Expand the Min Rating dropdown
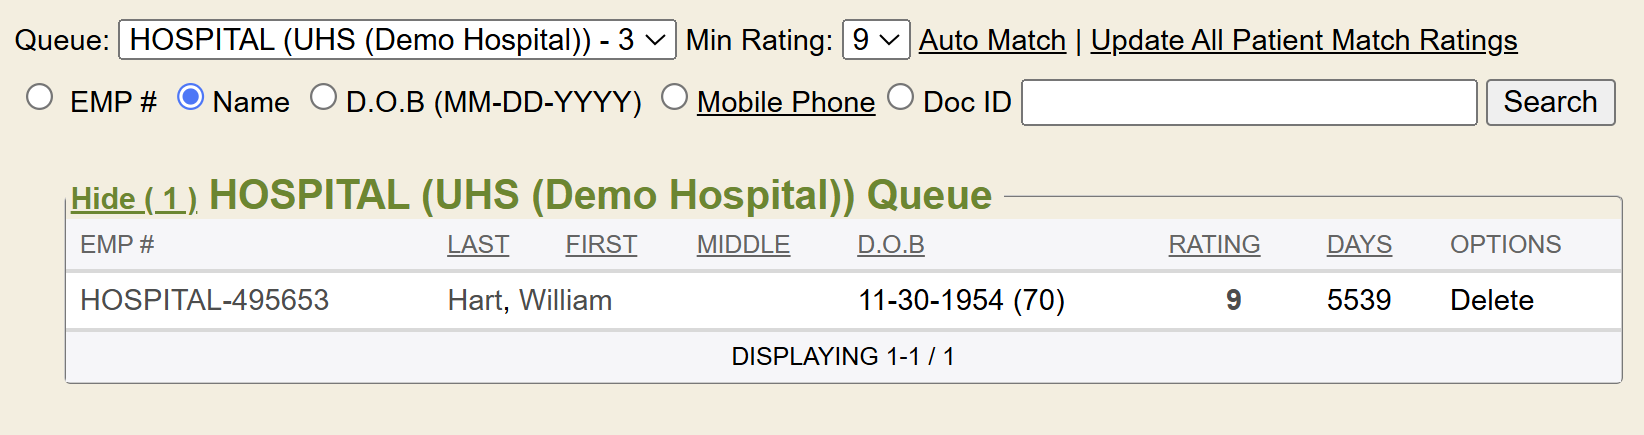This screenshot has height=435, width=1644. [x=875, y=40]
